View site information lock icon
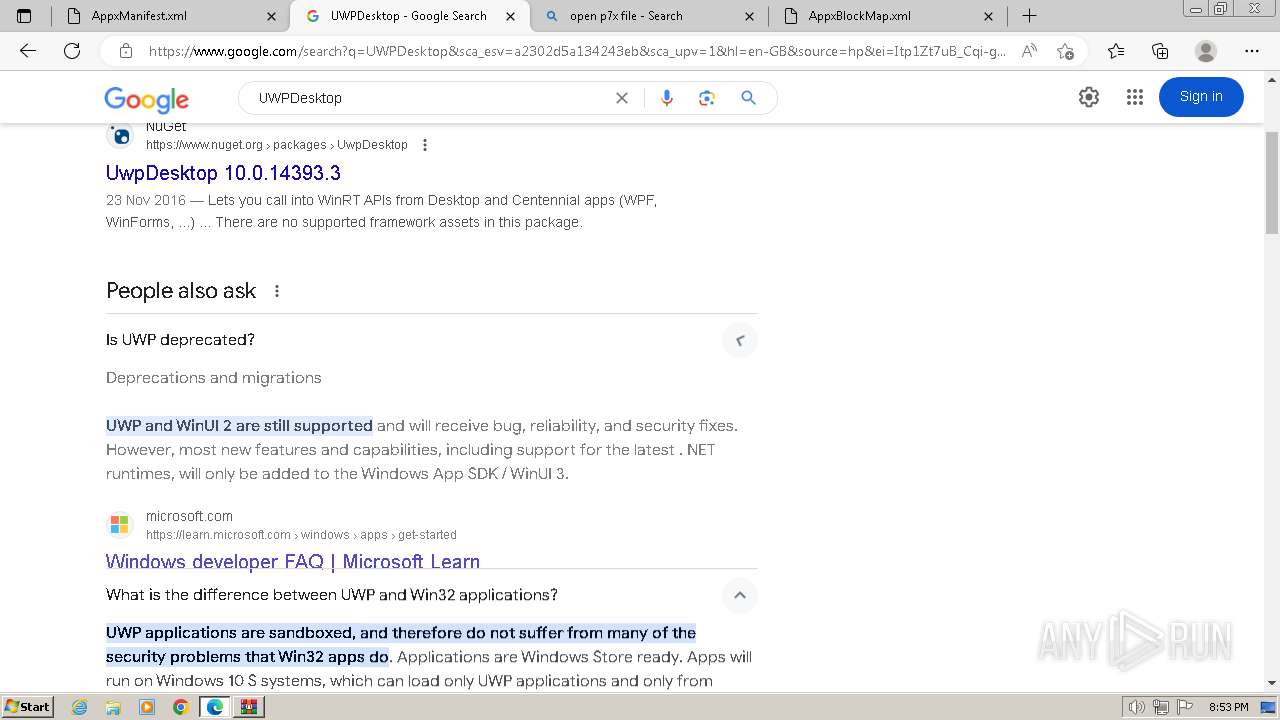The image size is (1280, 720). (126, 51)
